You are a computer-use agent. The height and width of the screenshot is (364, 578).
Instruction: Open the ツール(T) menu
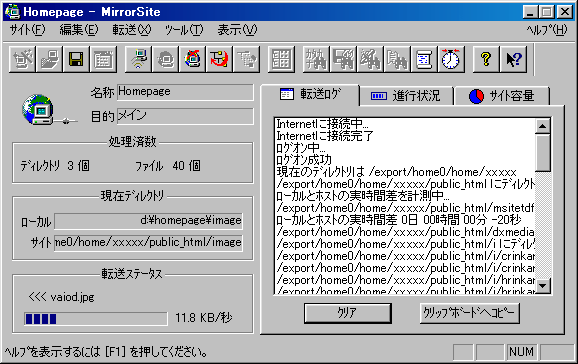(184, 30)
